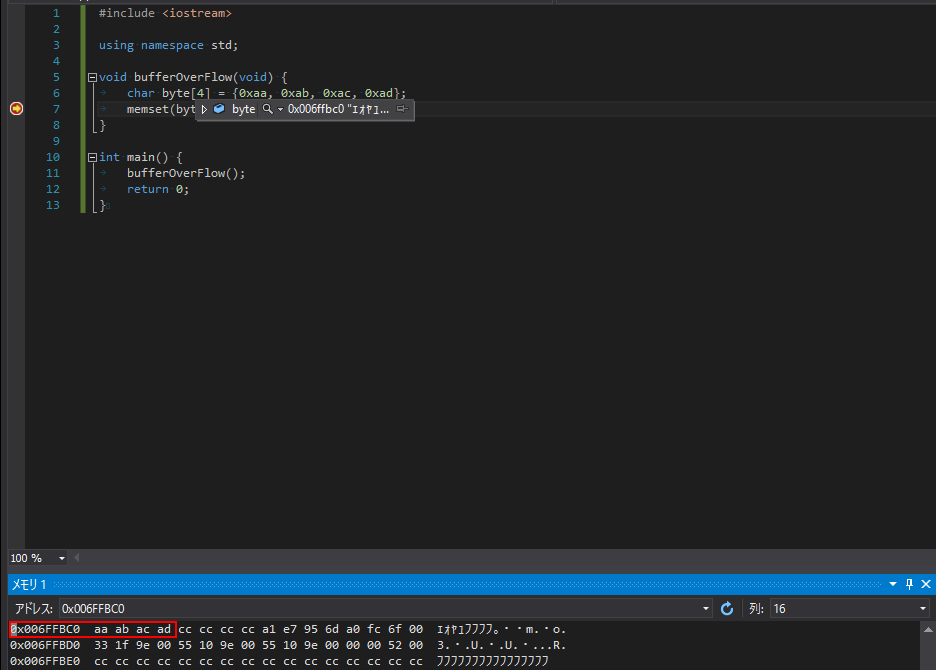Click the 'bufferOverFlow();' call on line 11
Viewport: 936px width, 670px height.
[186, 173]
